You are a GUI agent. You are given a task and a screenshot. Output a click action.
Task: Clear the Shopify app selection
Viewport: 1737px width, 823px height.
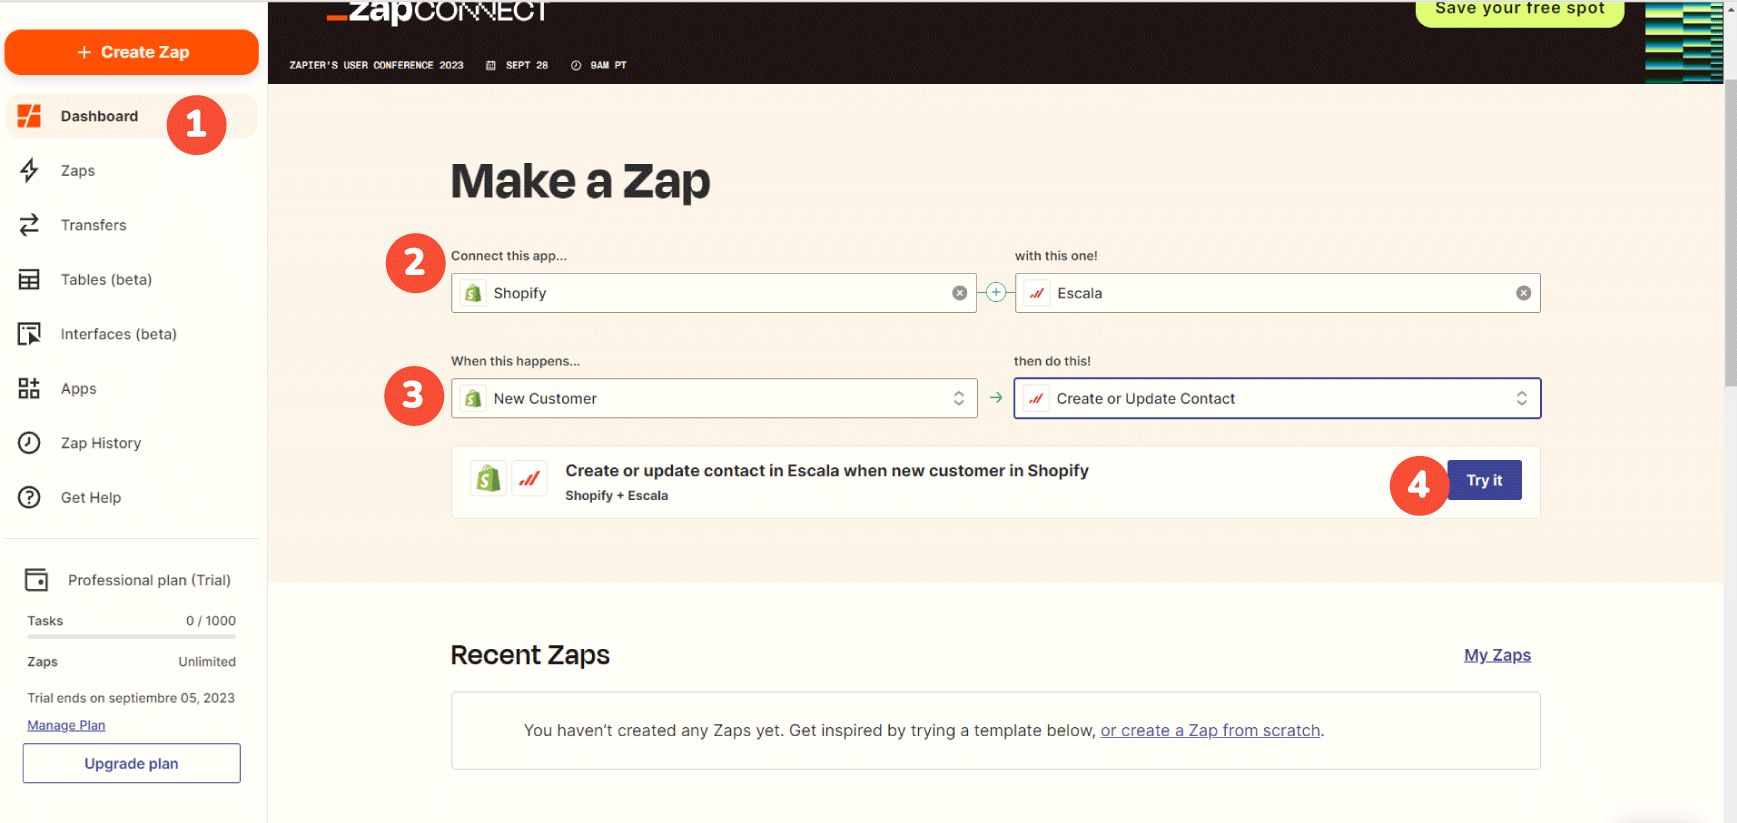(960, 293)
